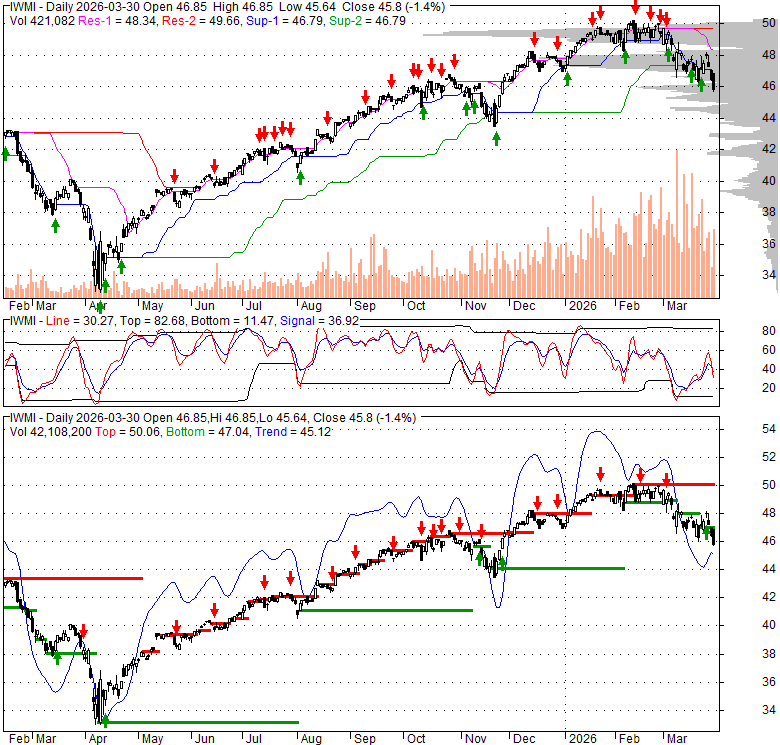Screen dimensions: 780x745
Task: Click '20' on oscillator scale
Action: (x=769, y=388)
